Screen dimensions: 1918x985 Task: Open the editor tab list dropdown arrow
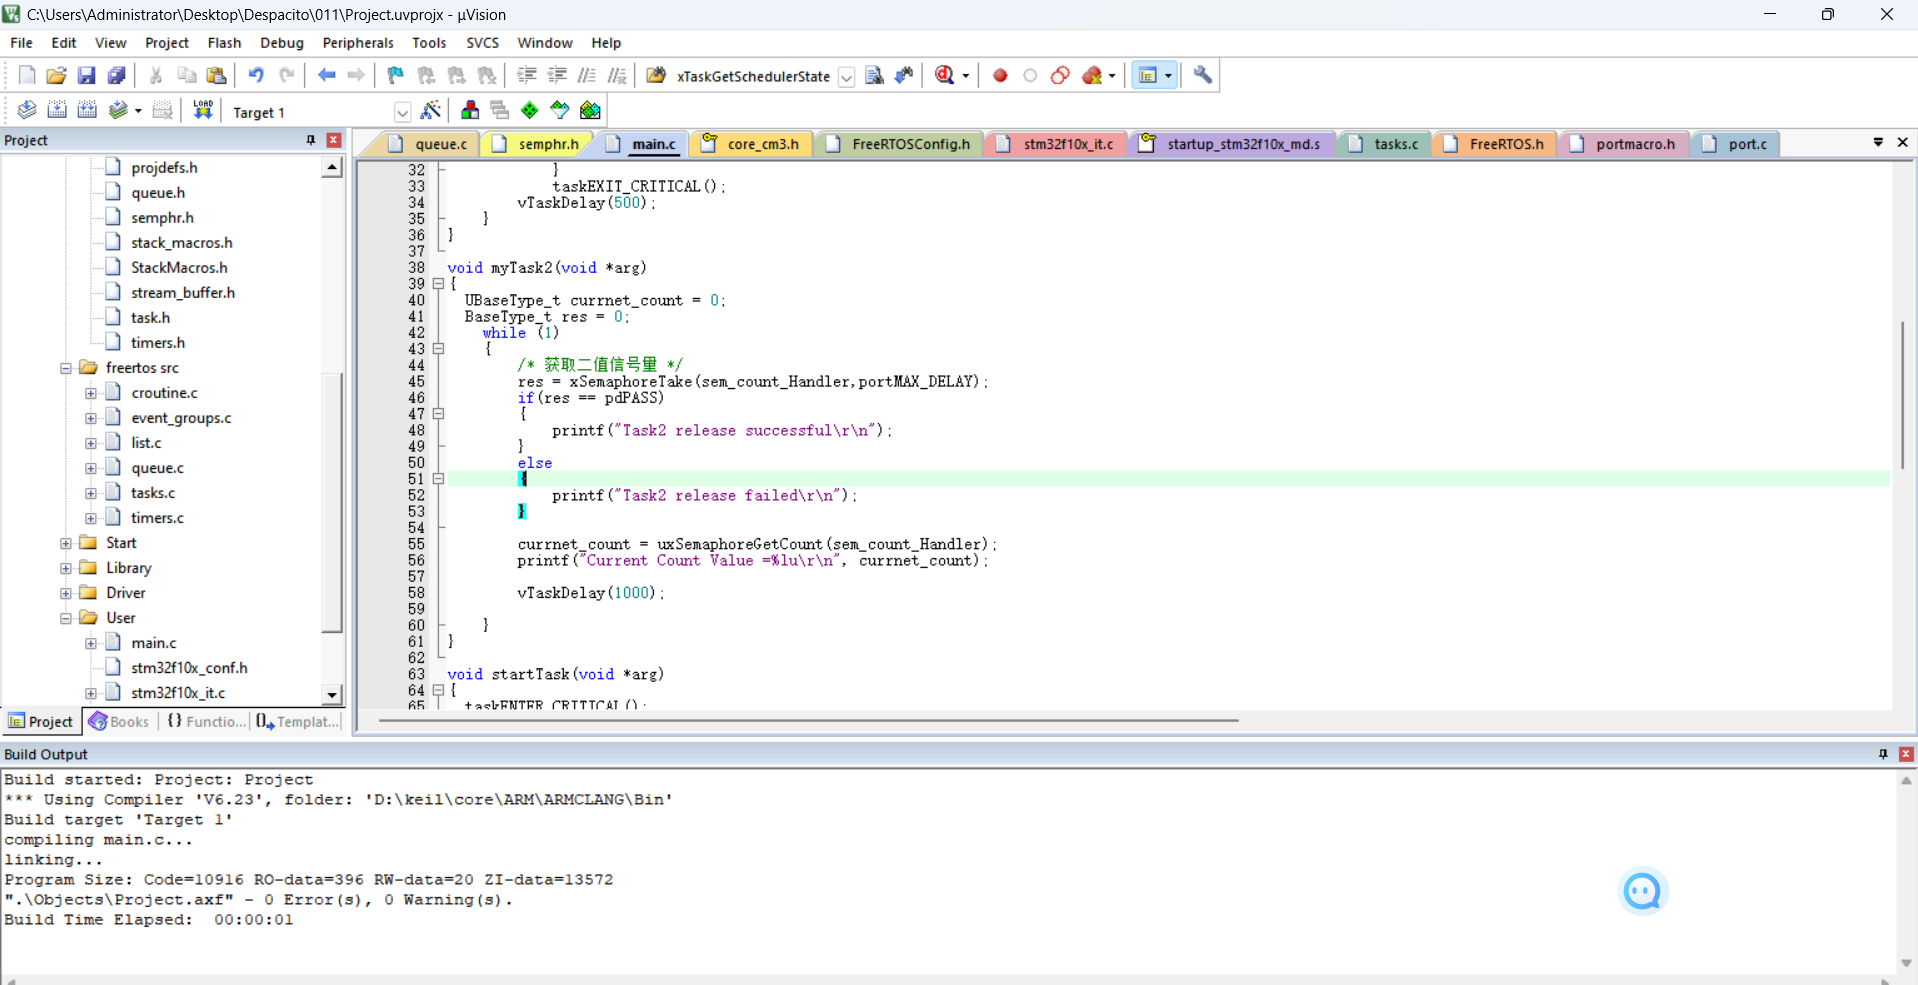click(1878, 143)
